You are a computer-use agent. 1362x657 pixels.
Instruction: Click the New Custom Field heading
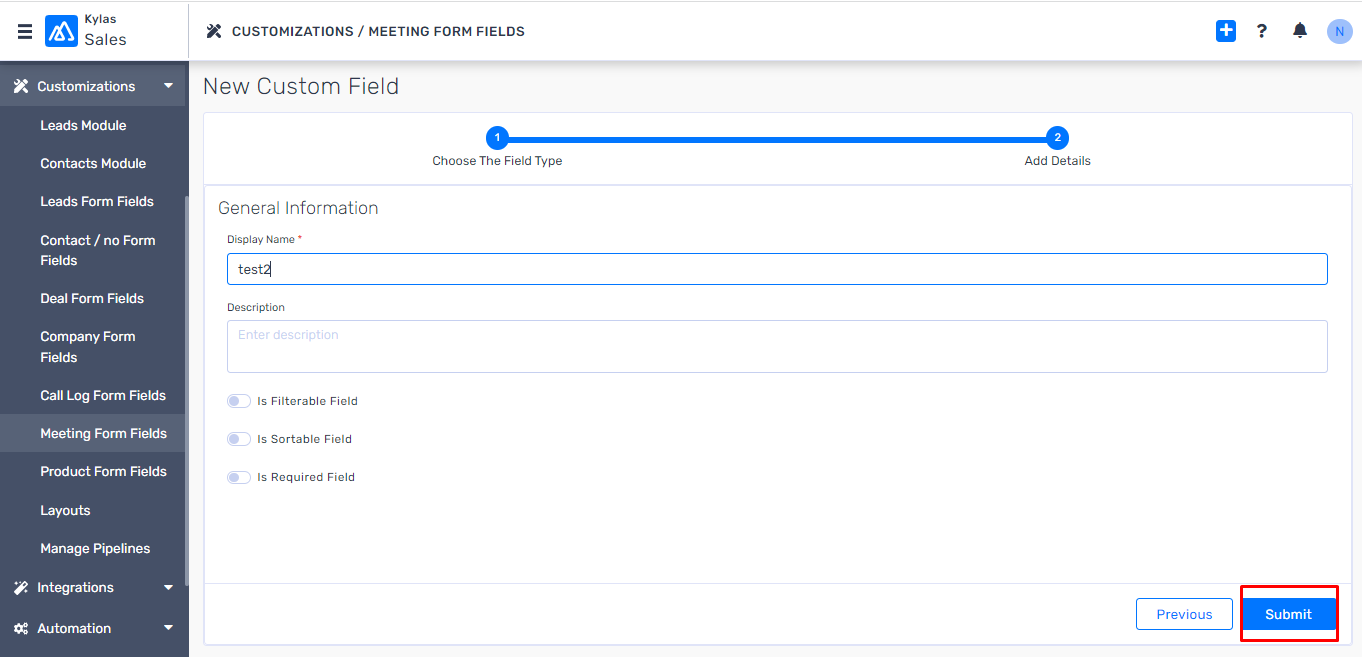[x=301, y=86]
